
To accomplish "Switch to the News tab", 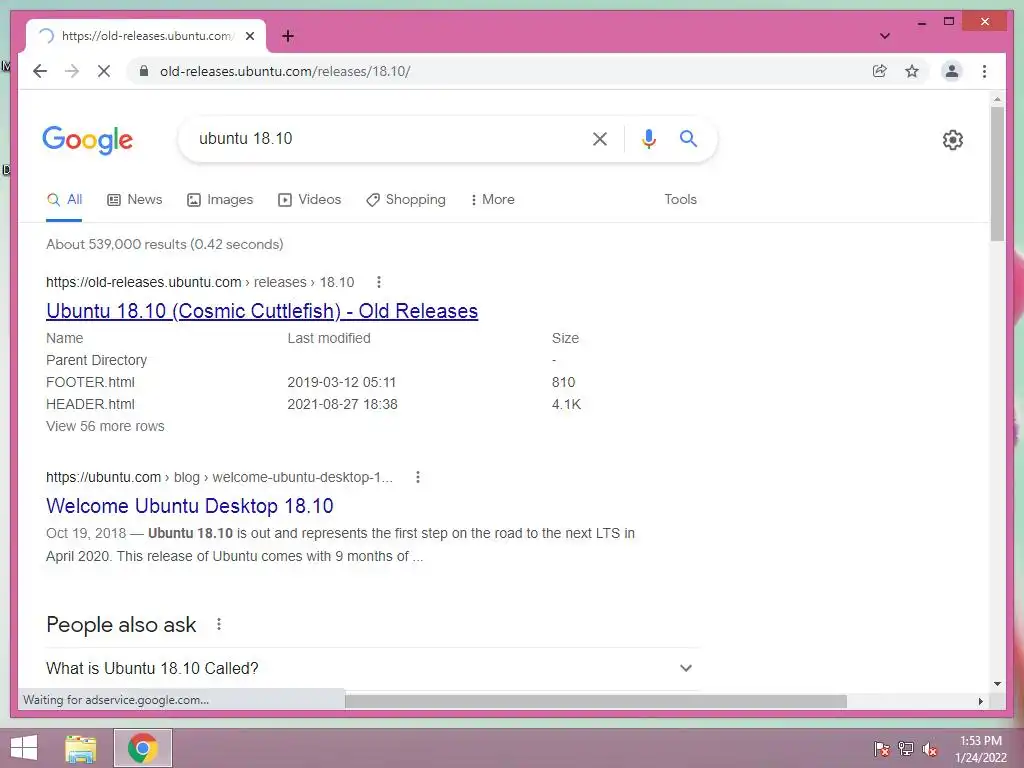I will click(x=135, y=200).
